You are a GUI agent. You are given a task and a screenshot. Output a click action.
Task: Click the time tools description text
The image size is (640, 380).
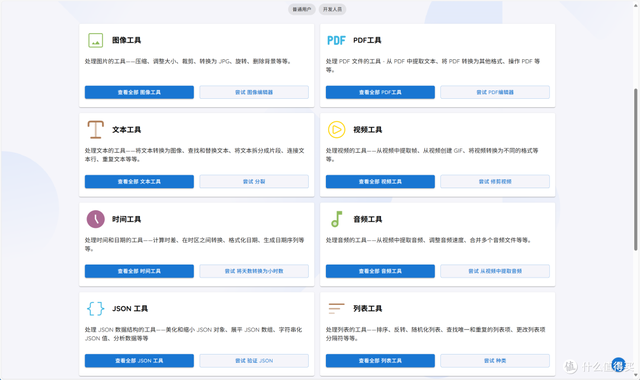[195, 244]
